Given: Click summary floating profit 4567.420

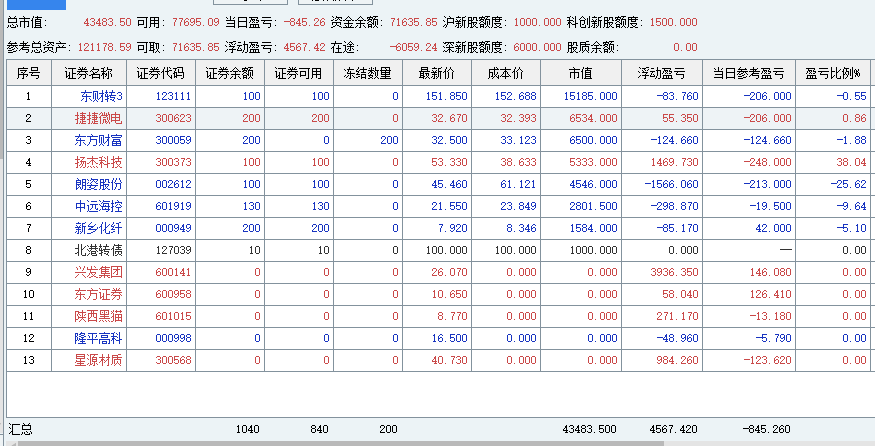Looking at the screenshot, I should point(674,429).
